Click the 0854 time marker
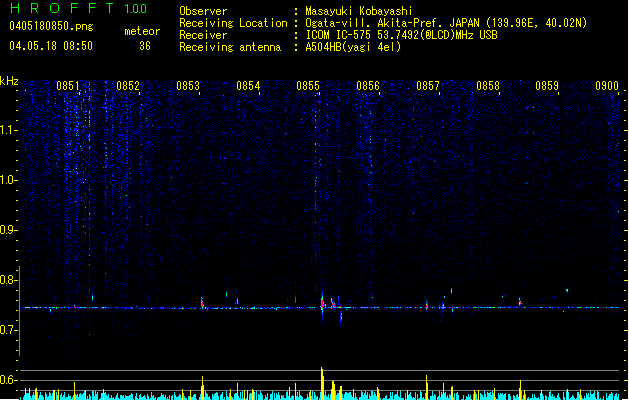 click(248, 86)
